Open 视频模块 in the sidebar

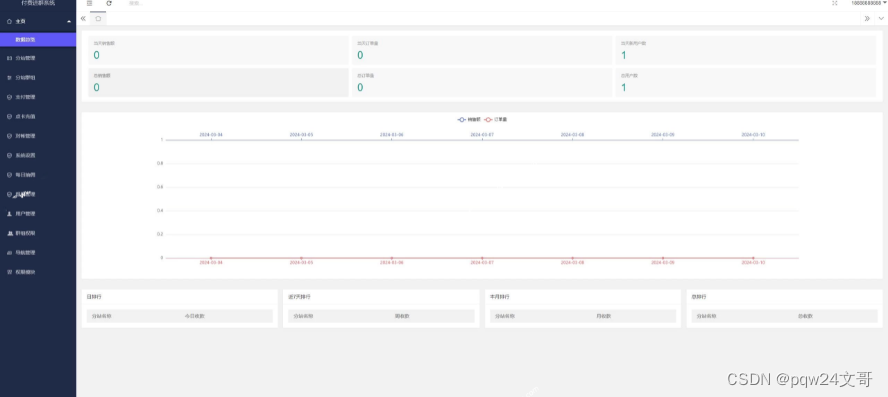(38, 272)
